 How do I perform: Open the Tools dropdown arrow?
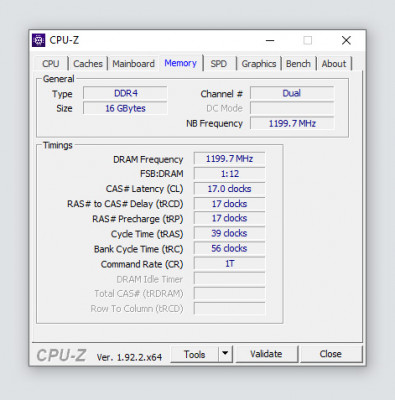(225, 354)
